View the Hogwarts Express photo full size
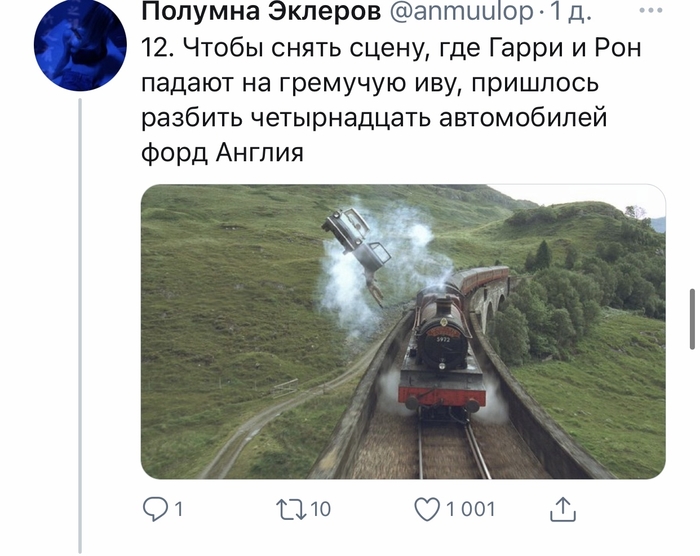This screenshot has height=556, width=700. pos(403,331)
